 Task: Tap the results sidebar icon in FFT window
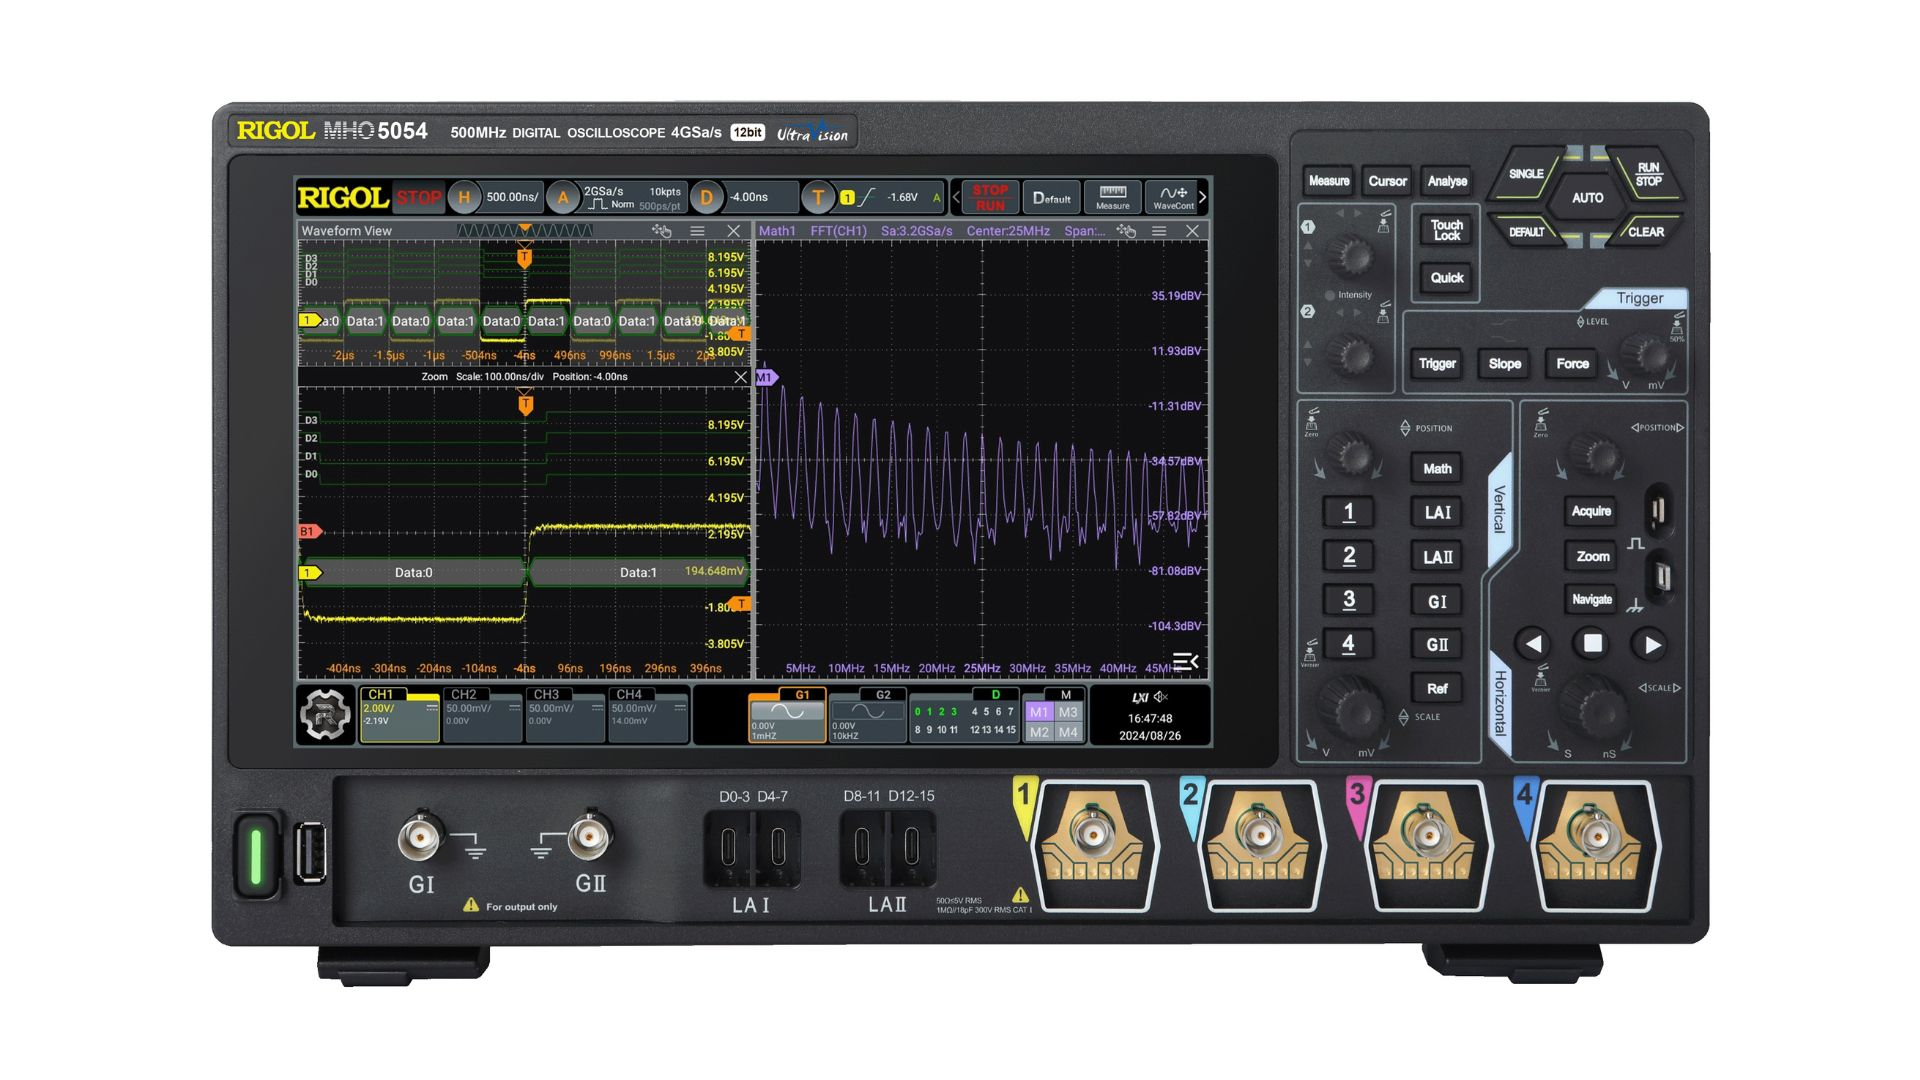(1185, 661)
